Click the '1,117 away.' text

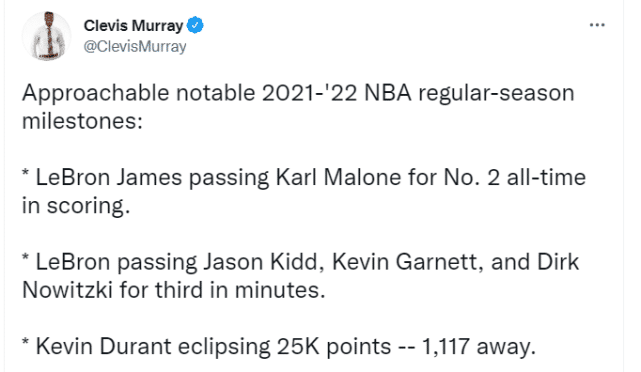[478, 347]
